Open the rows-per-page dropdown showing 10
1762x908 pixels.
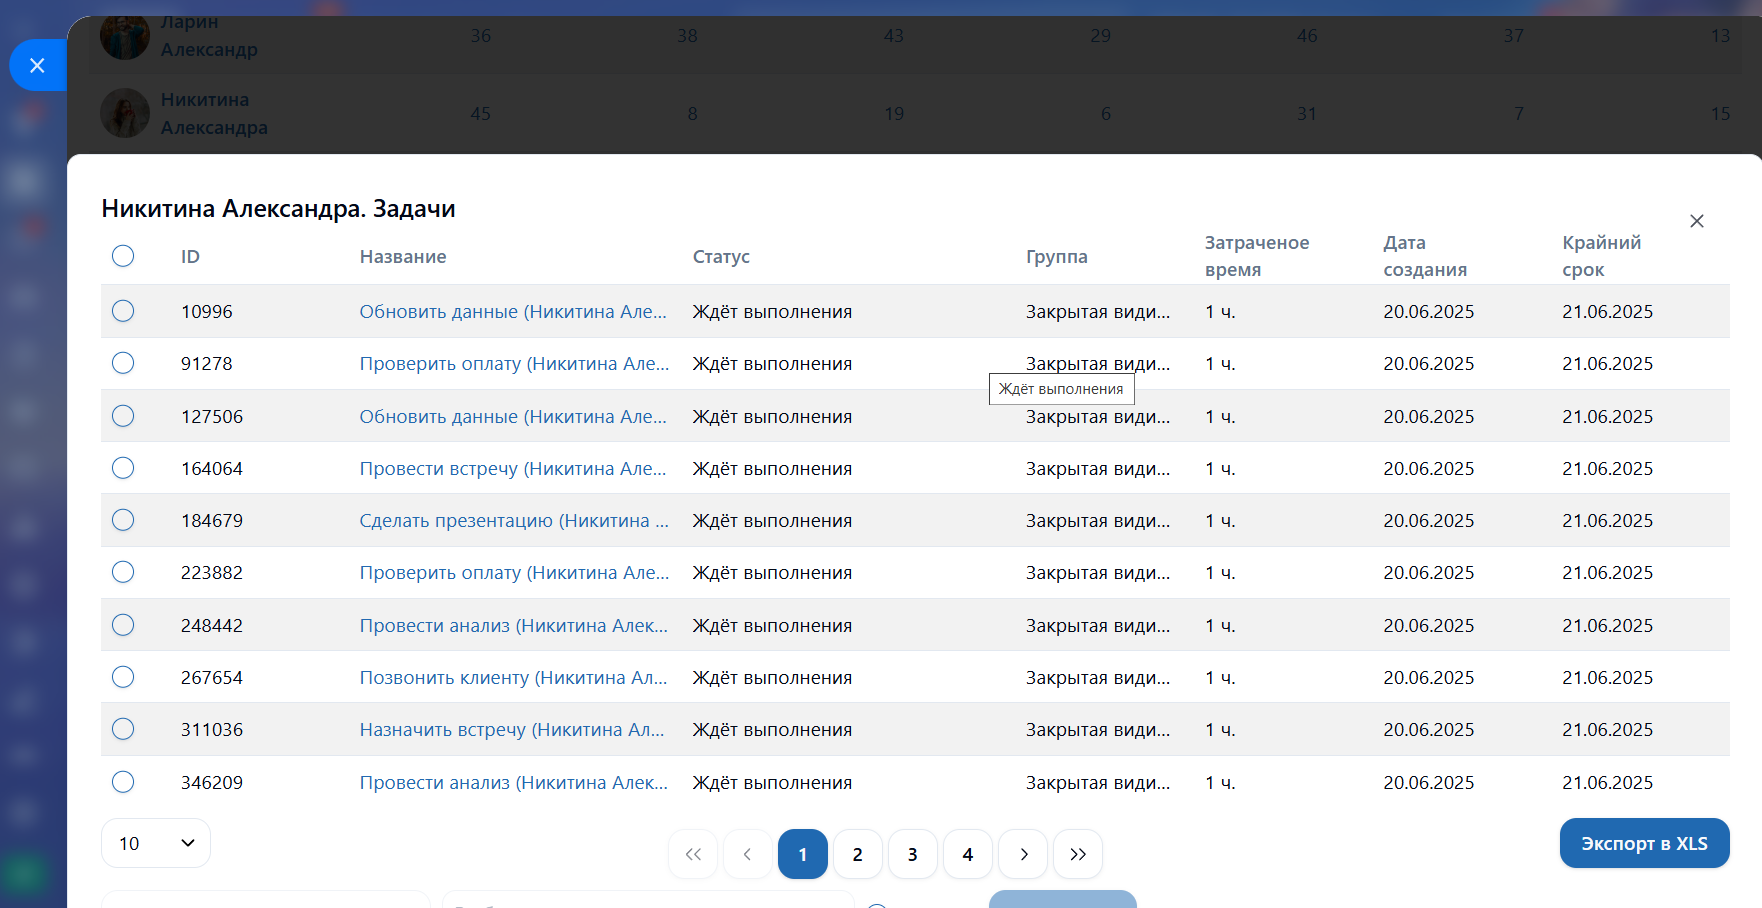point(156,843)
